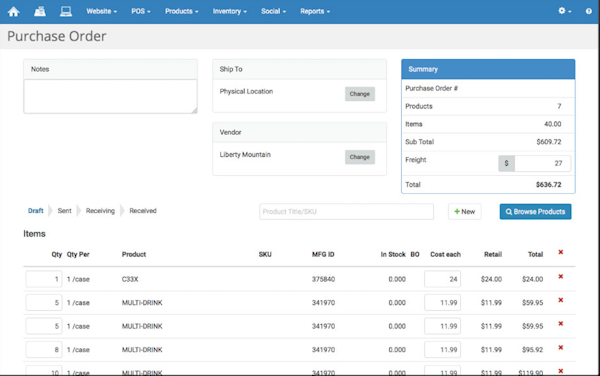Click the Cost each column header
Viewport: 600px width, 376px height.
(445, 254)
